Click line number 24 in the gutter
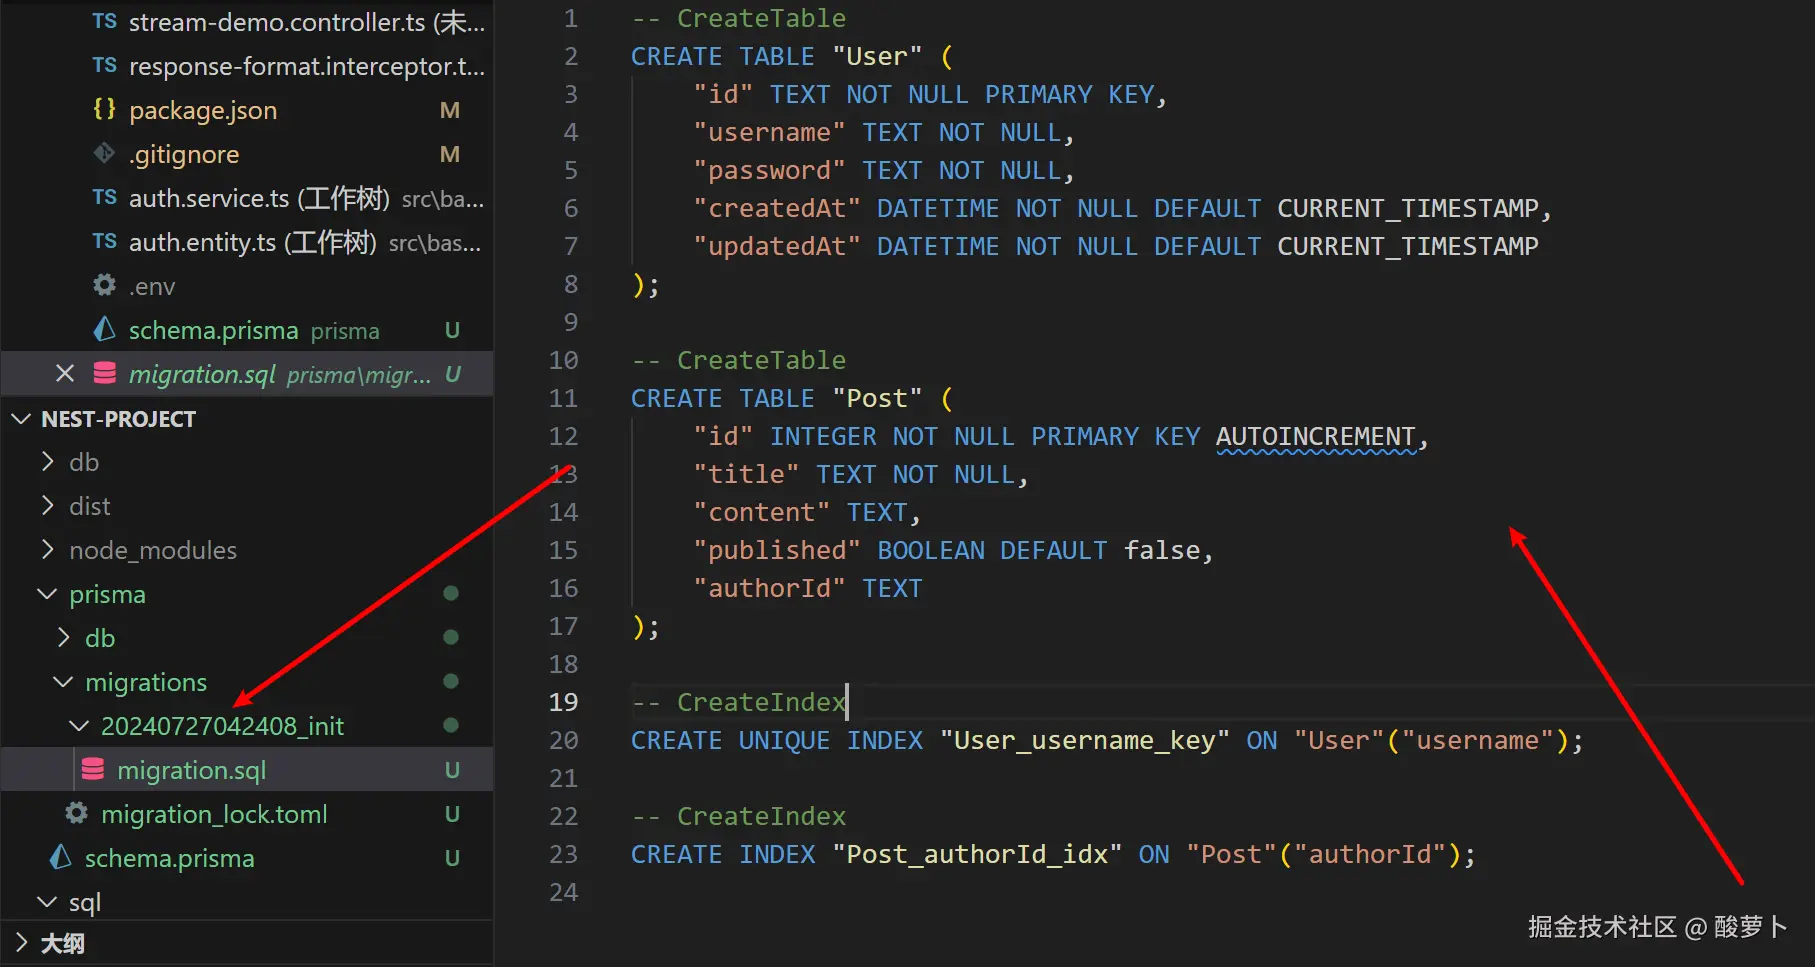Viewport: 1815px width, 967px height. (x=563, y=892)
